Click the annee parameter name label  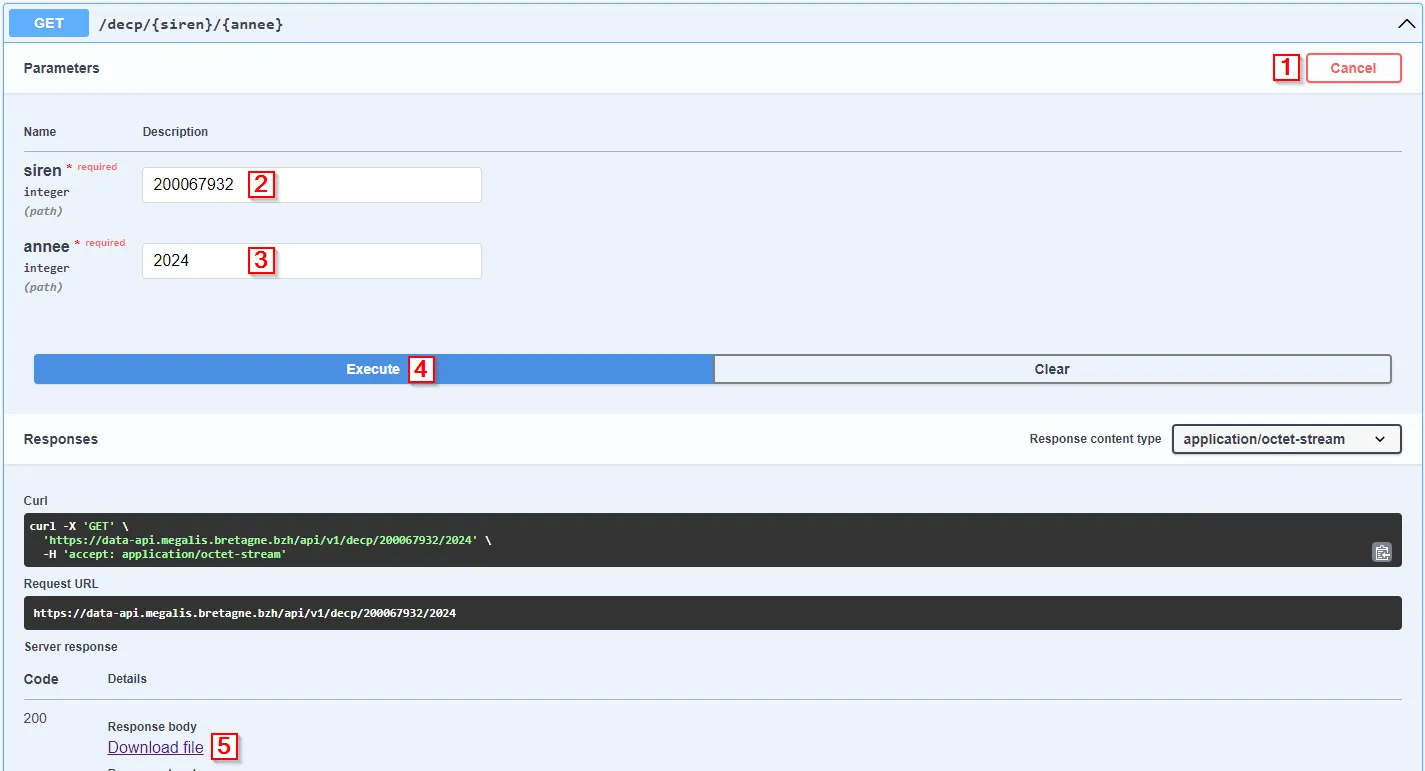pos(47,246)
